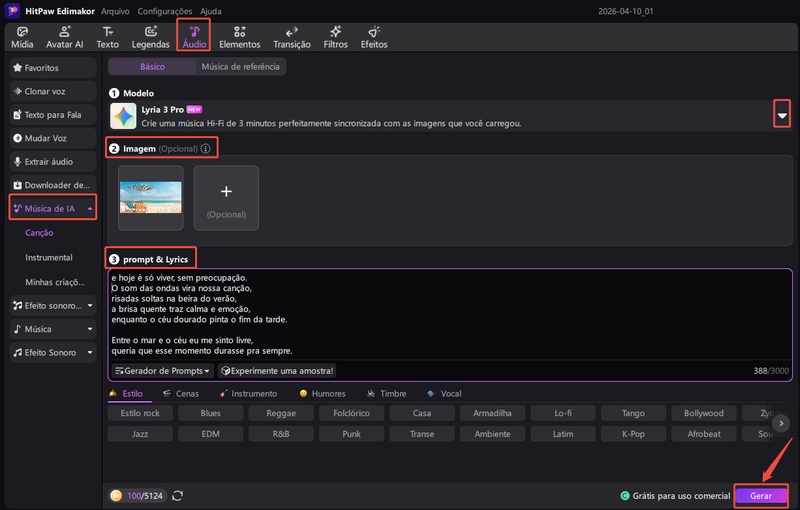Open the Configurações menu
This screenshot has height=510, width=800.
[x=165, y=11]
